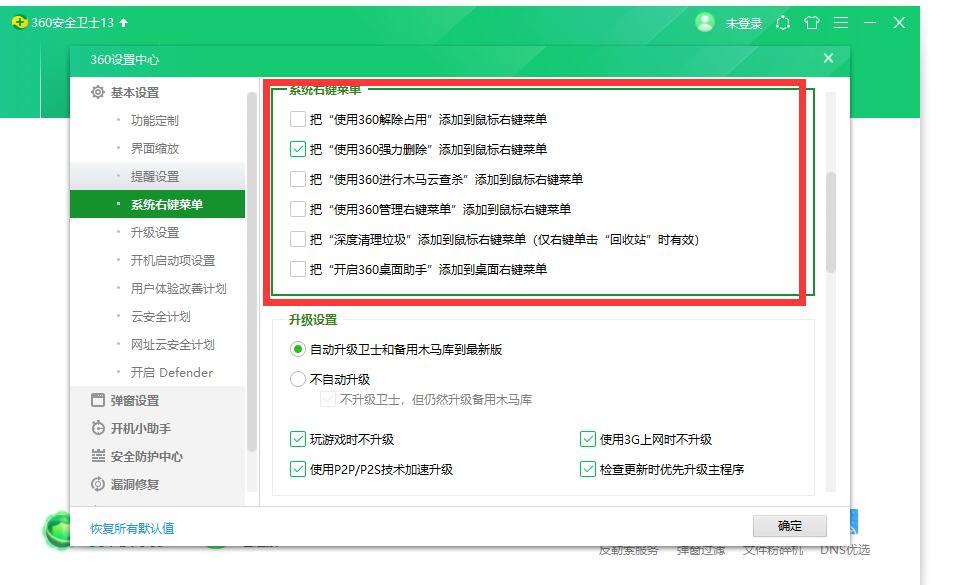Click the 漏洞修复 icon
This screenshot has width=956, height=585.
[98, 484]
